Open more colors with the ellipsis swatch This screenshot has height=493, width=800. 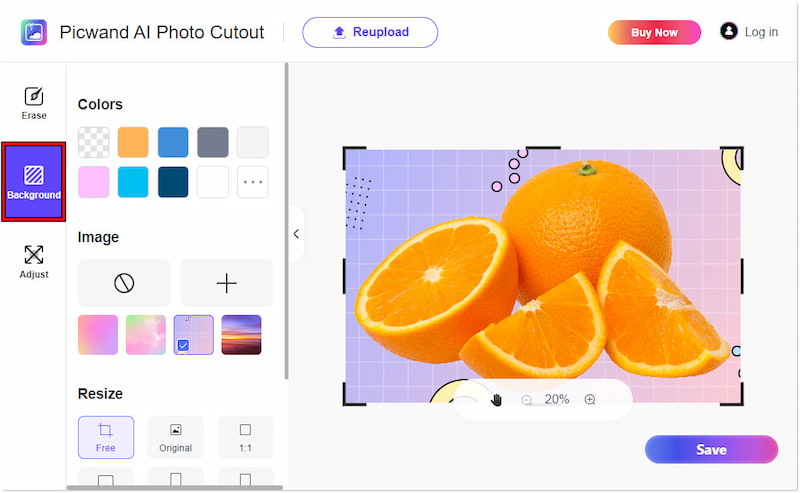pos(253,182)
